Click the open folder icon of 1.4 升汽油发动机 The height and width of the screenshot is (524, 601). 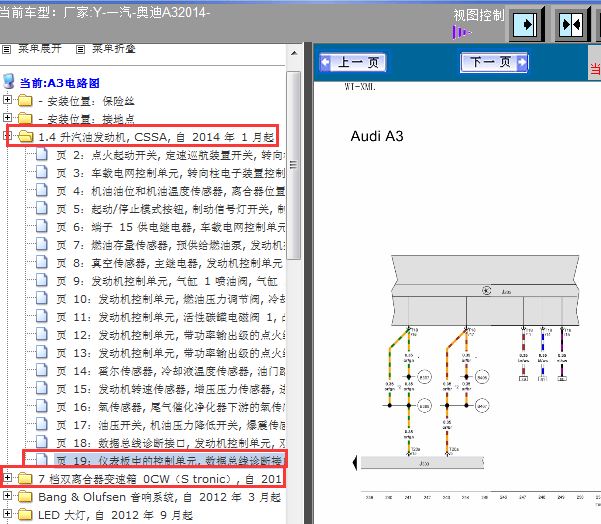tap(25, 136)
